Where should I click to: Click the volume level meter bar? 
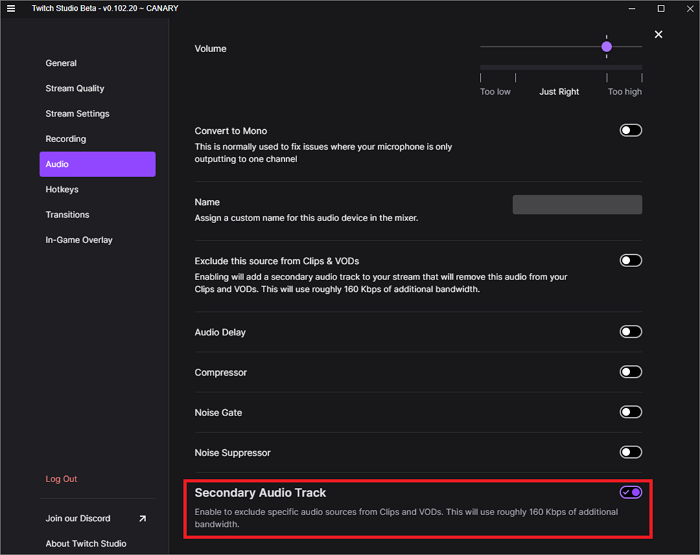click(x=561, y=67)
